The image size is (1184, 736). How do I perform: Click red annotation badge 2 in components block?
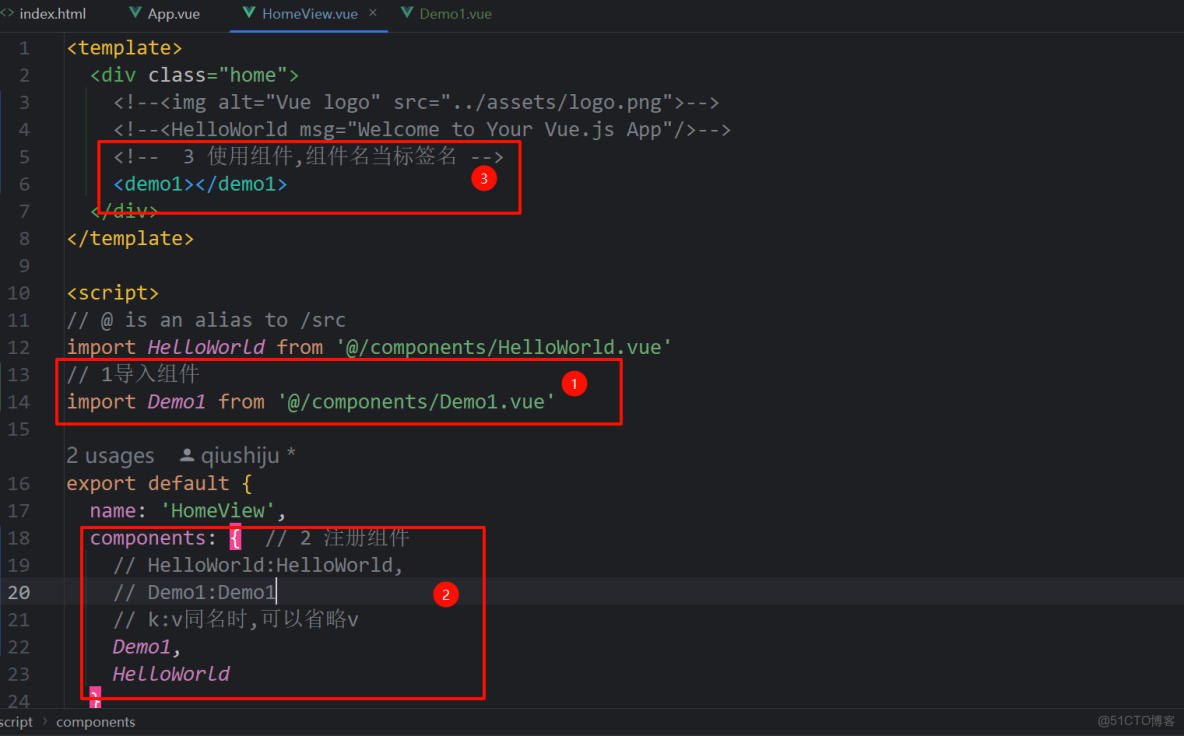pos(446,593)
